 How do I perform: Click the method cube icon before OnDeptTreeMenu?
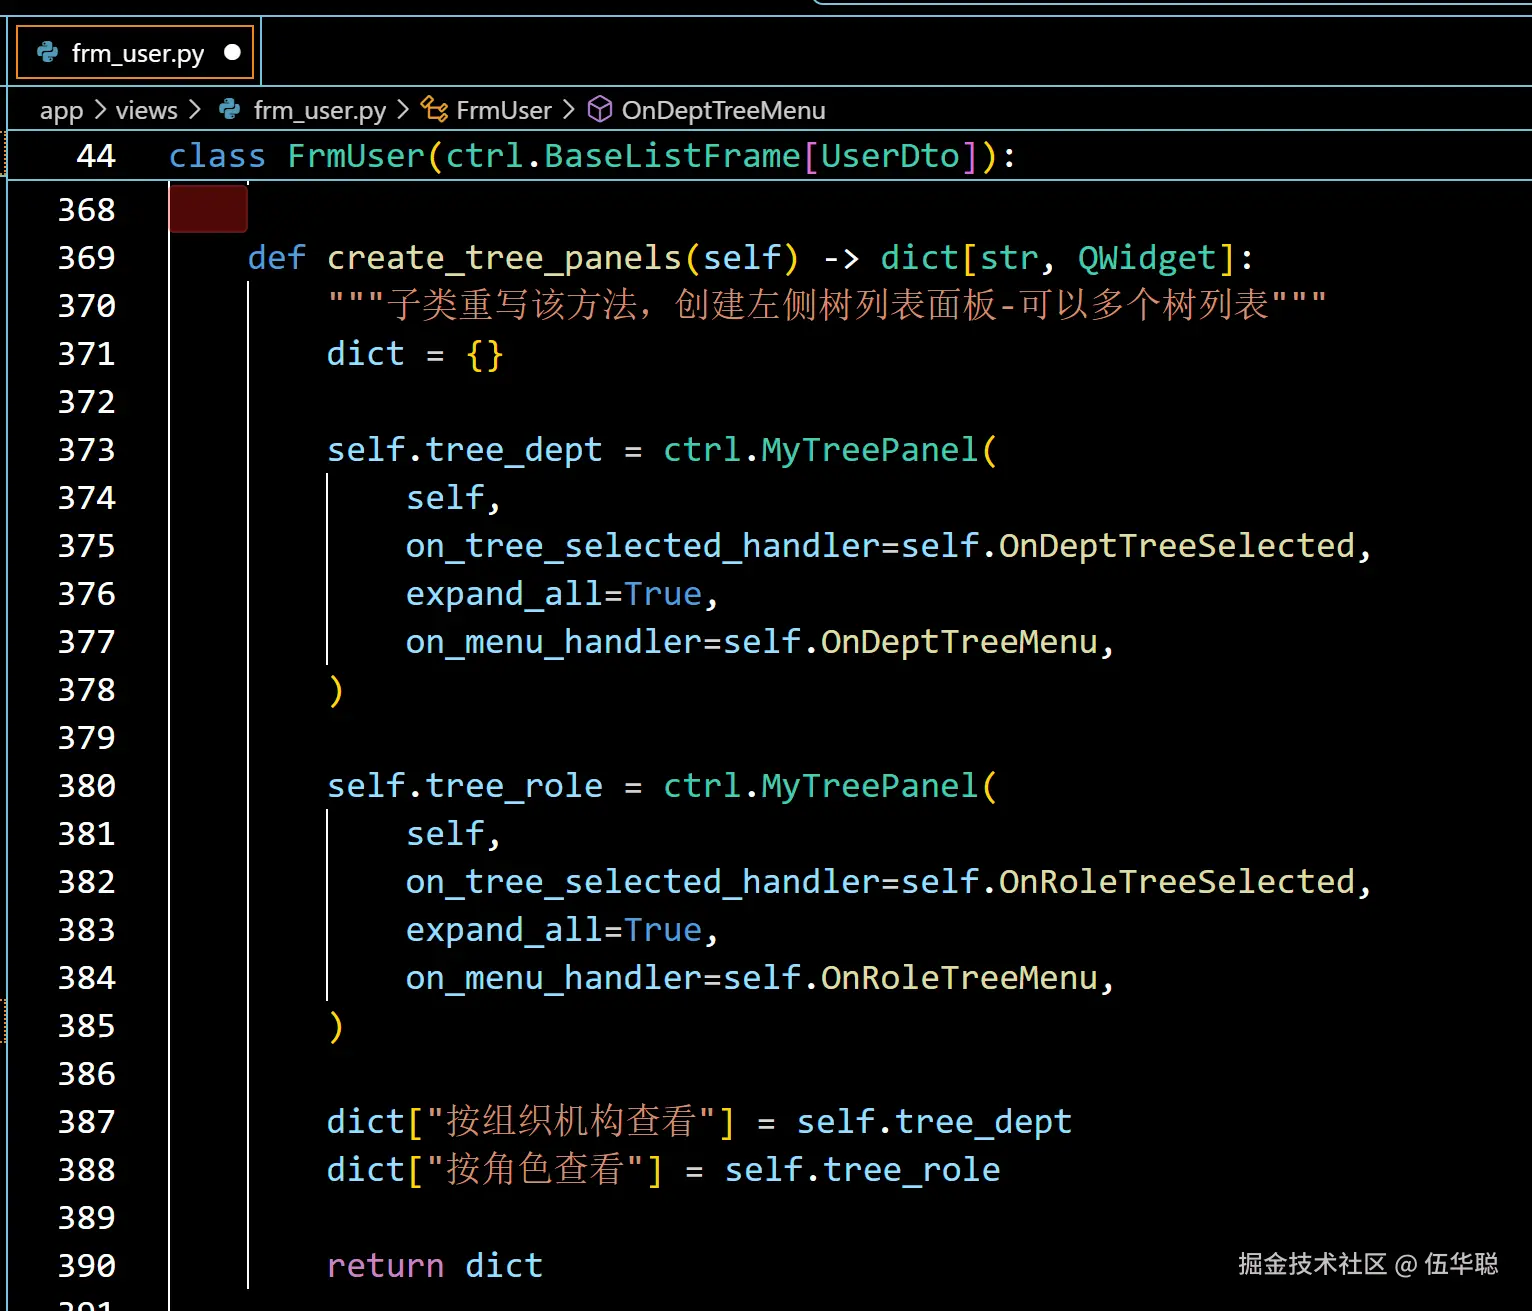coord(599,109)
